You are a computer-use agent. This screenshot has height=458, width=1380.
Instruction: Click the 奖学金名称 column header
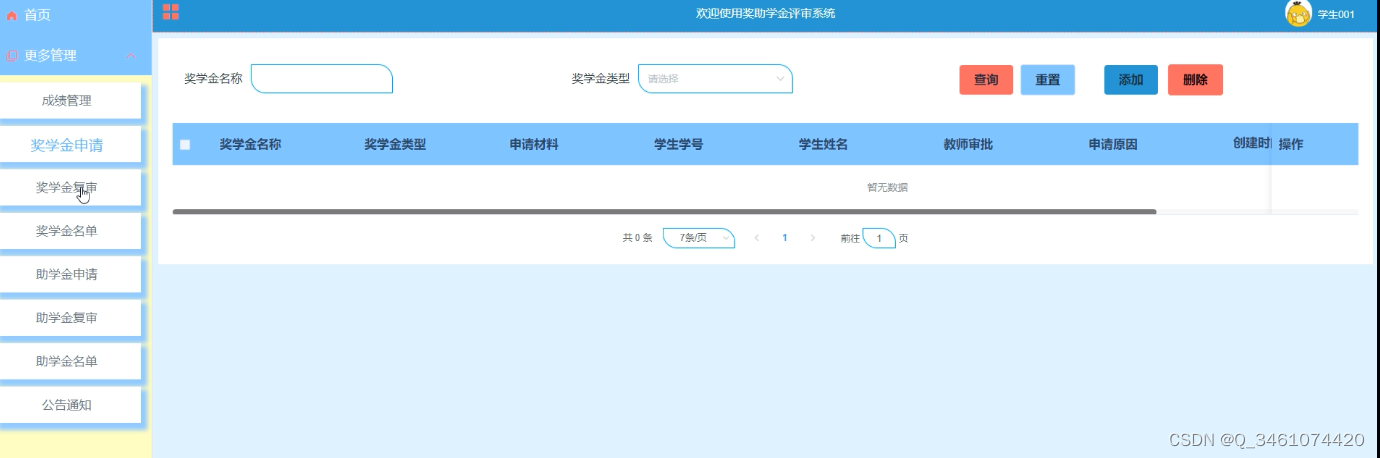[250, 145]
